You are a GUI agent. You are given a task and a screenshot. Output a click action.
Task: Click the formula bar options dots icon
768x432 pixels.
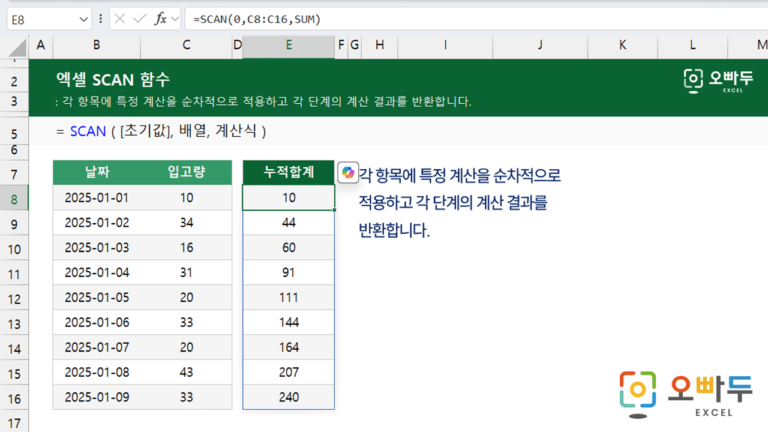[x=100, y=19]
